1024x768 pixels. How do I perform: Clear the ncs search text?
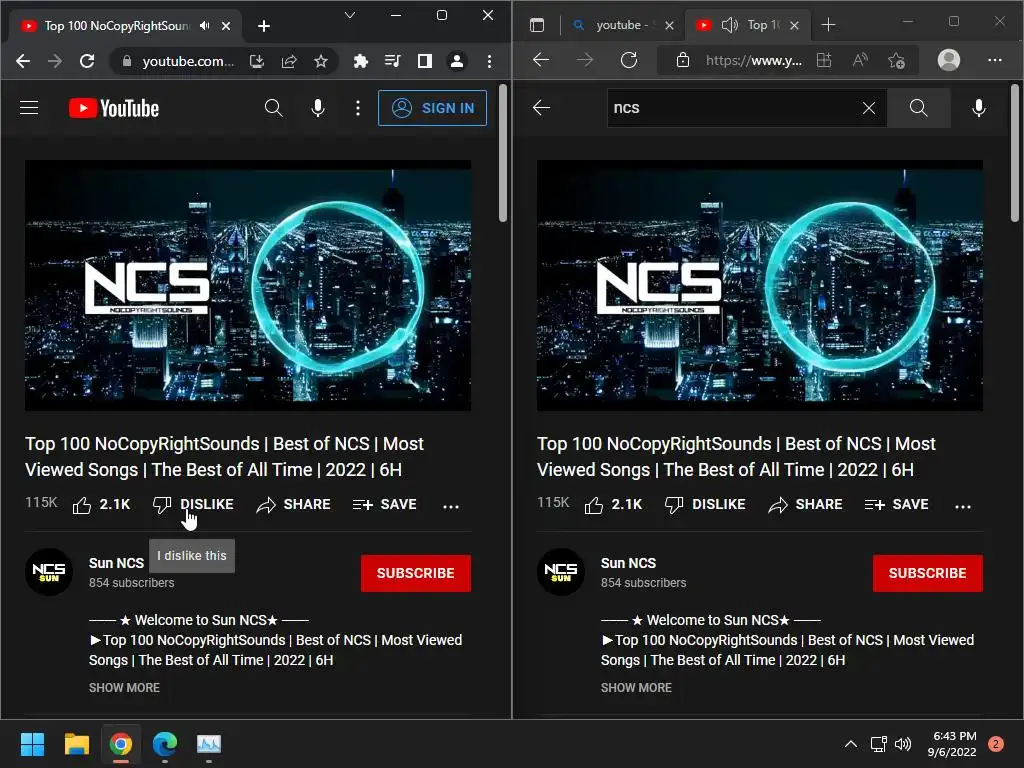[869, 108]
